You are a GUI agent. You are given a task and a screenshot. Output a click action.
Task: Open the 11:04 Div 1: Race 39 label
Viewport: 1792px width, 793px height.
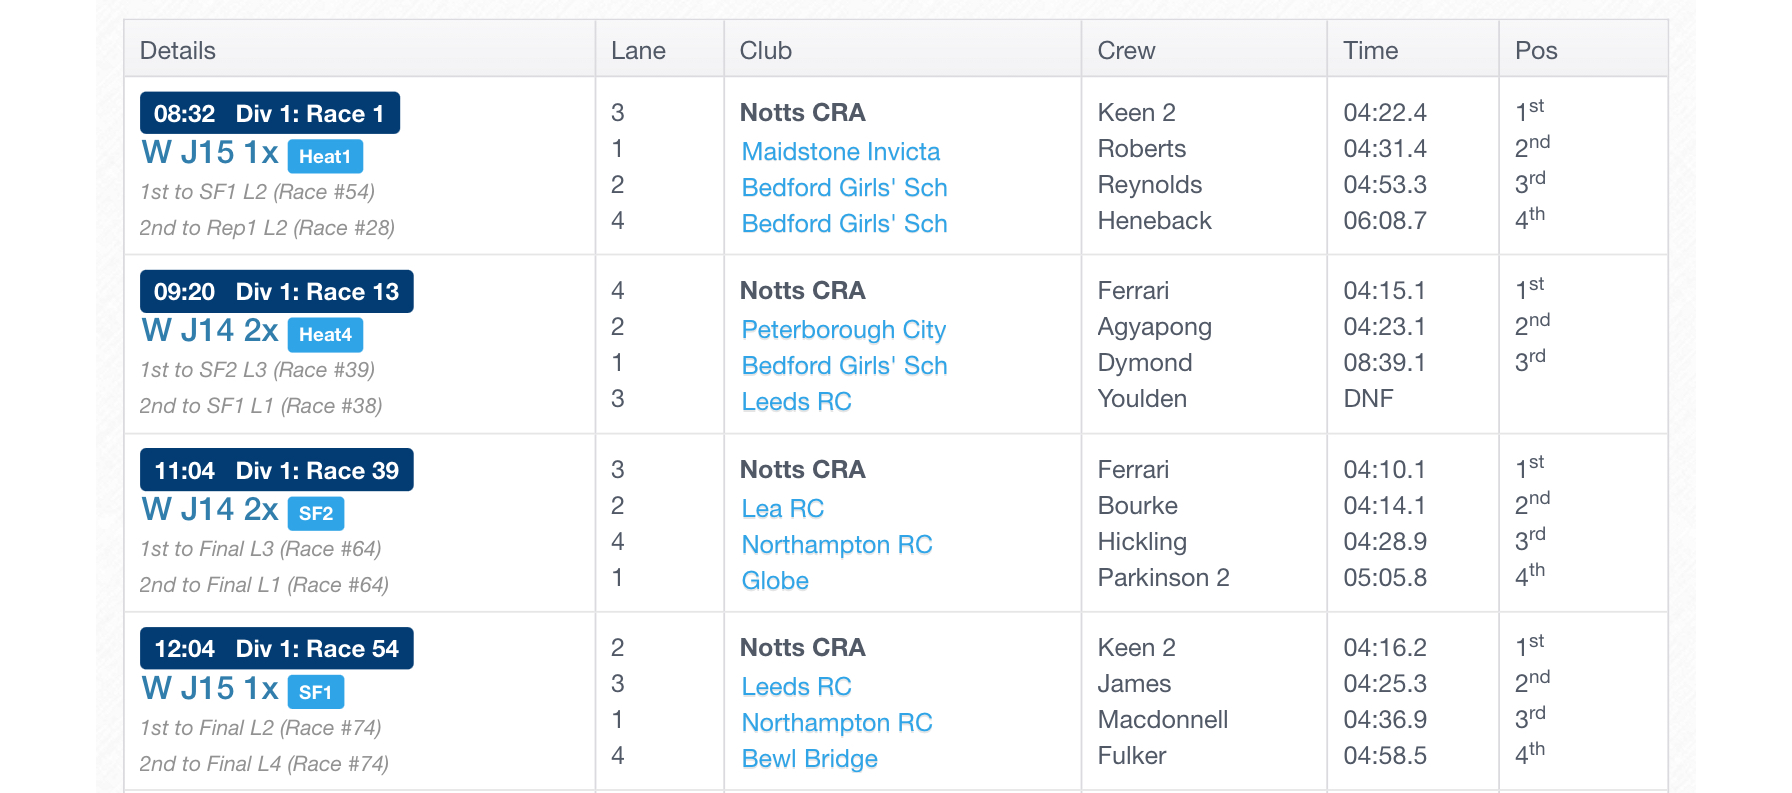[x=277, y=470]
